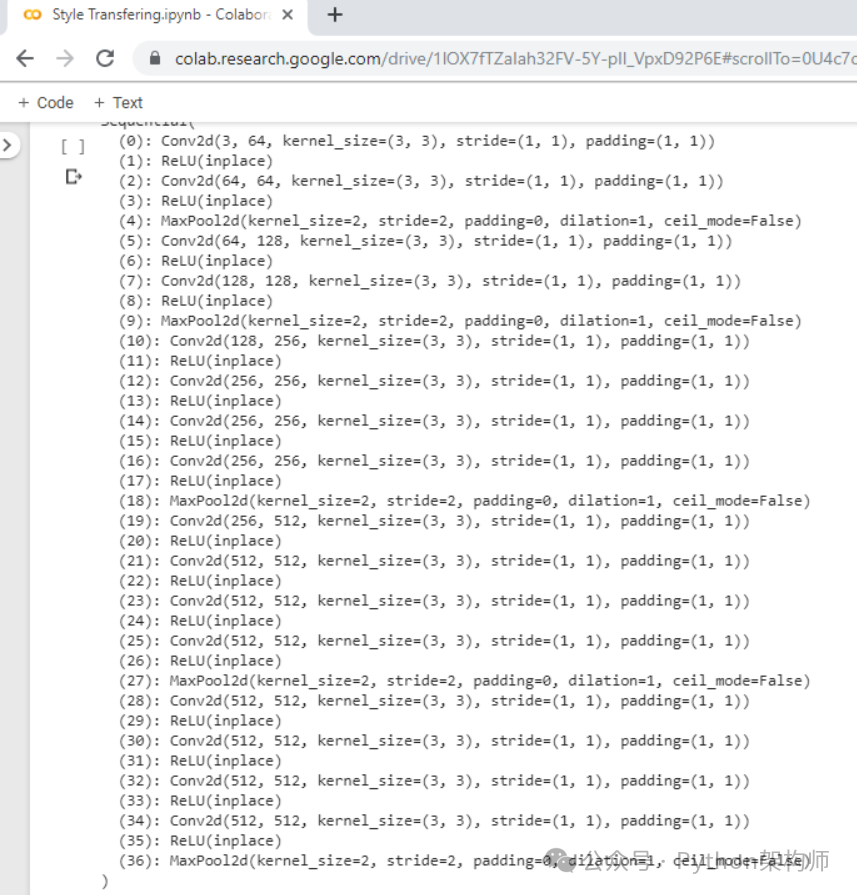Click output line (1): ReLU(inplace)
This screenshot has height=895, width=857.
click(196, 161)
